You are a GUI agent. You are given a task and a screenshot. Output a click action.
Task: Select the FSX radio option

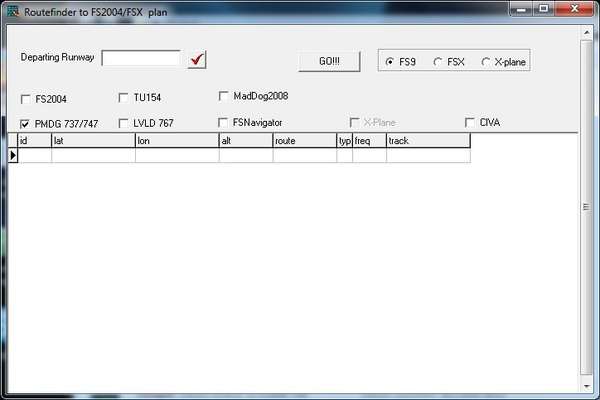438,62
